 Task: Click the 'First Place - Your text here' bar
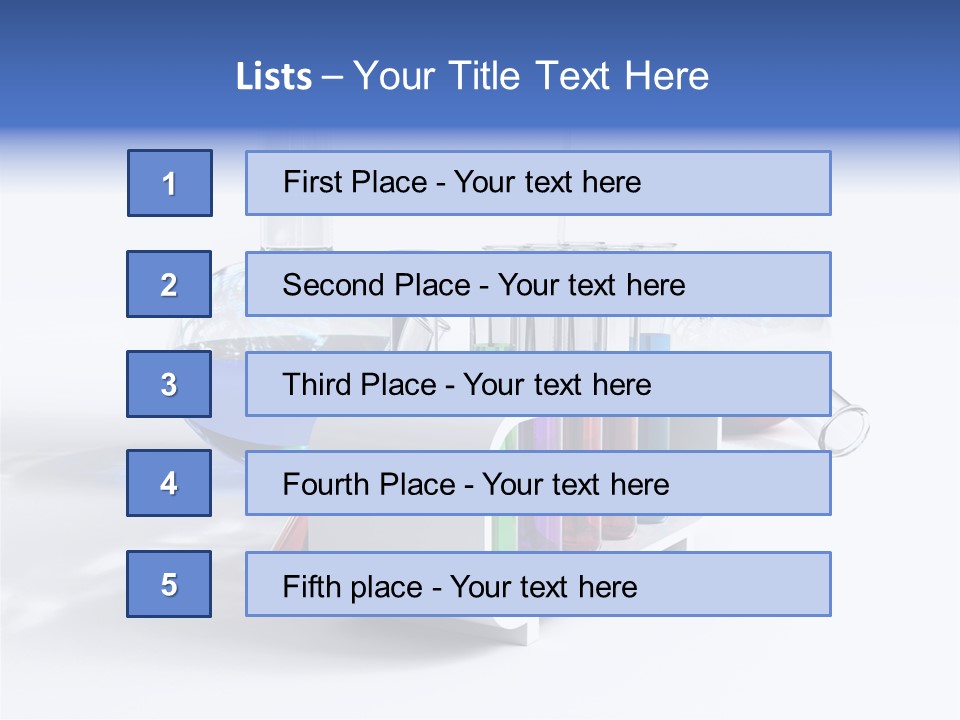pos(538,183)
